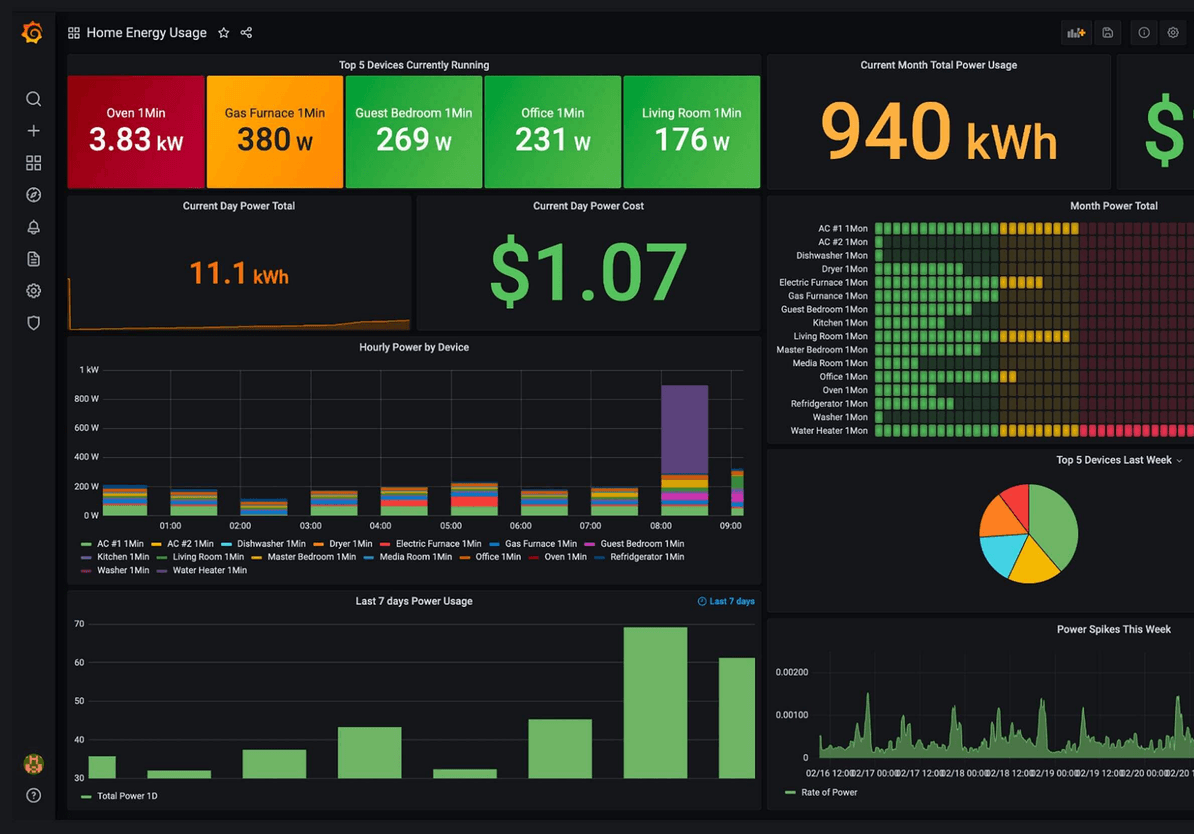Click the dashboard grid icon beside title

pyautogui.click(x=74, y=33)
